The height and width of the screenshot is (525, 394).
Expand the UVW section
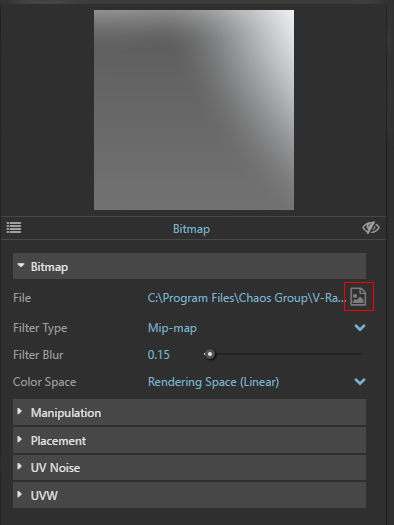[189, 495]
